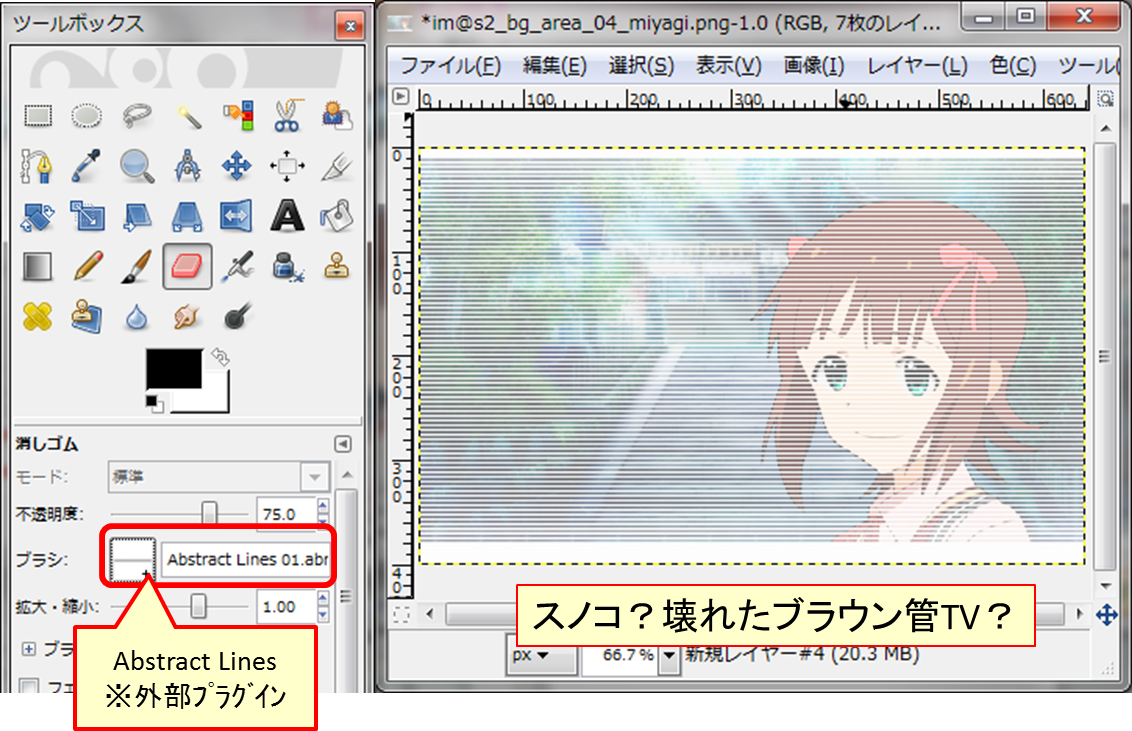Viewport: 1132px width, 731px height.
Task: Open the brush preview thumbnail picker
Action: click(x=132, y=560)
